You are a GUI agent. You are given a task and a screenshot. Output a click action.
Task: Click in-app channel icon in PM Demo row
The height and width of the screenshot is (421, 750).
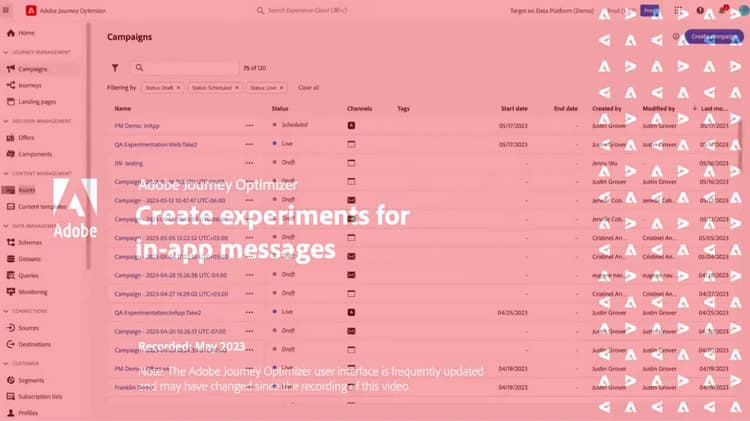coord(351,125)
